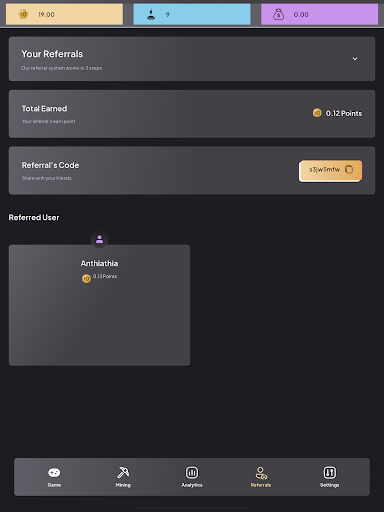Open the Analytics chart icon

point(192,472)
